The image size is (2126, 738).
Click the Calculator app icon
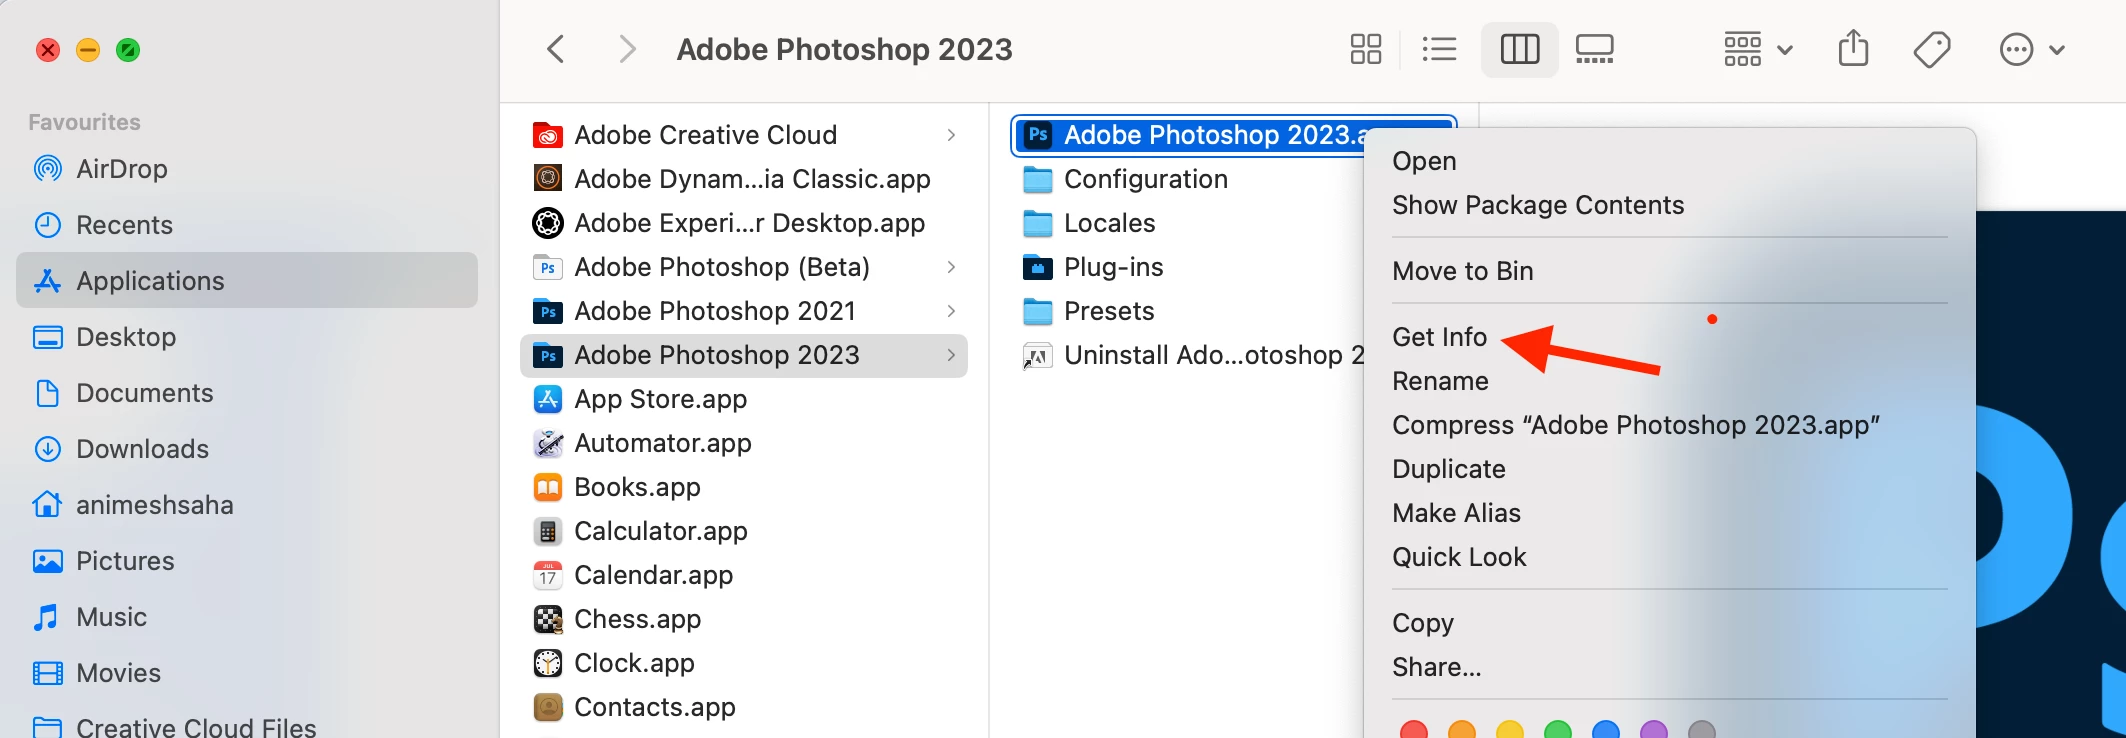click(548, 531)
